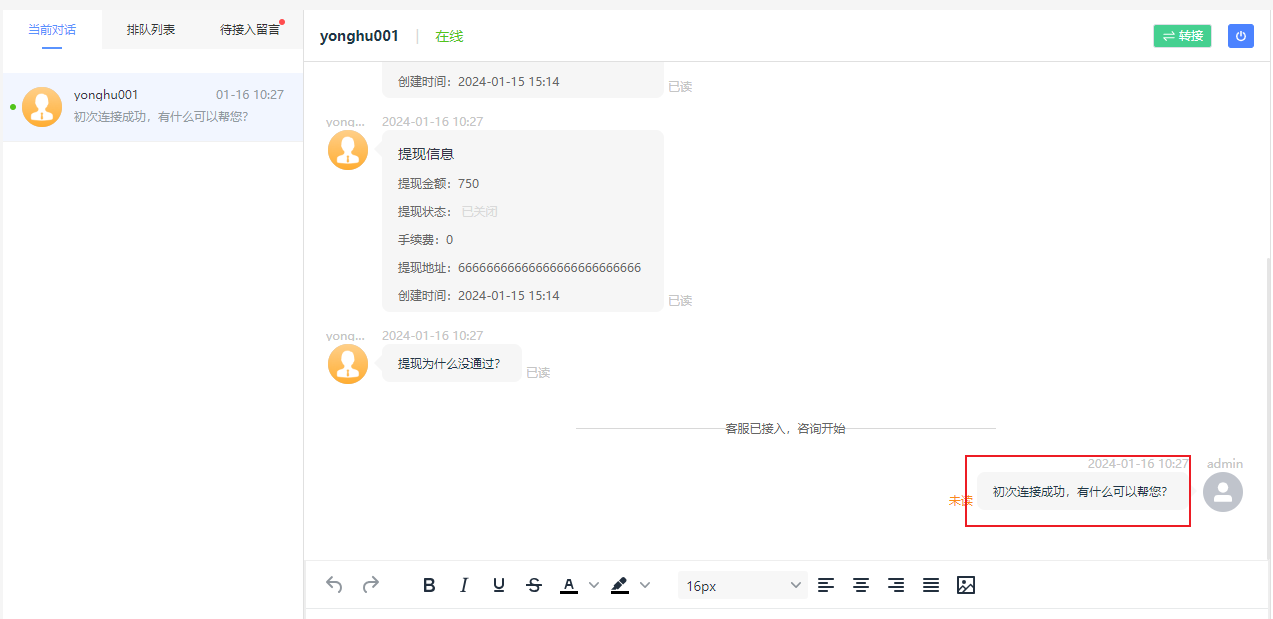Click the 手续费：0 line
The height and width of the screenshot is (619, 1273).
click(425, 239)
